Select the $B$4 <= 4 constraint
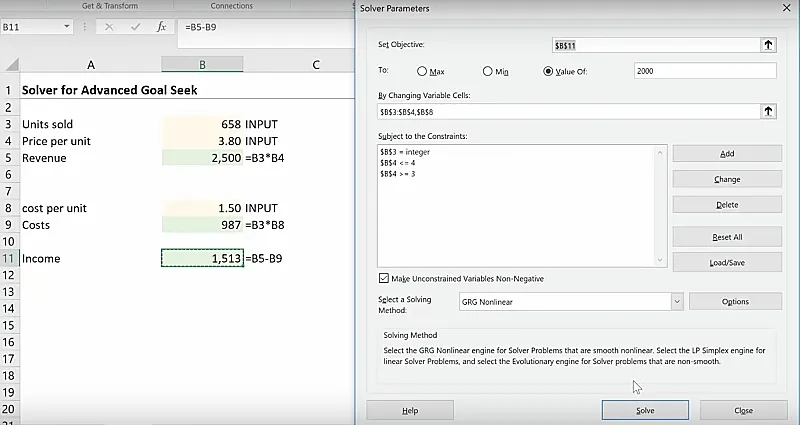Screen dimensions: 800x425 [x=397, y=162]
